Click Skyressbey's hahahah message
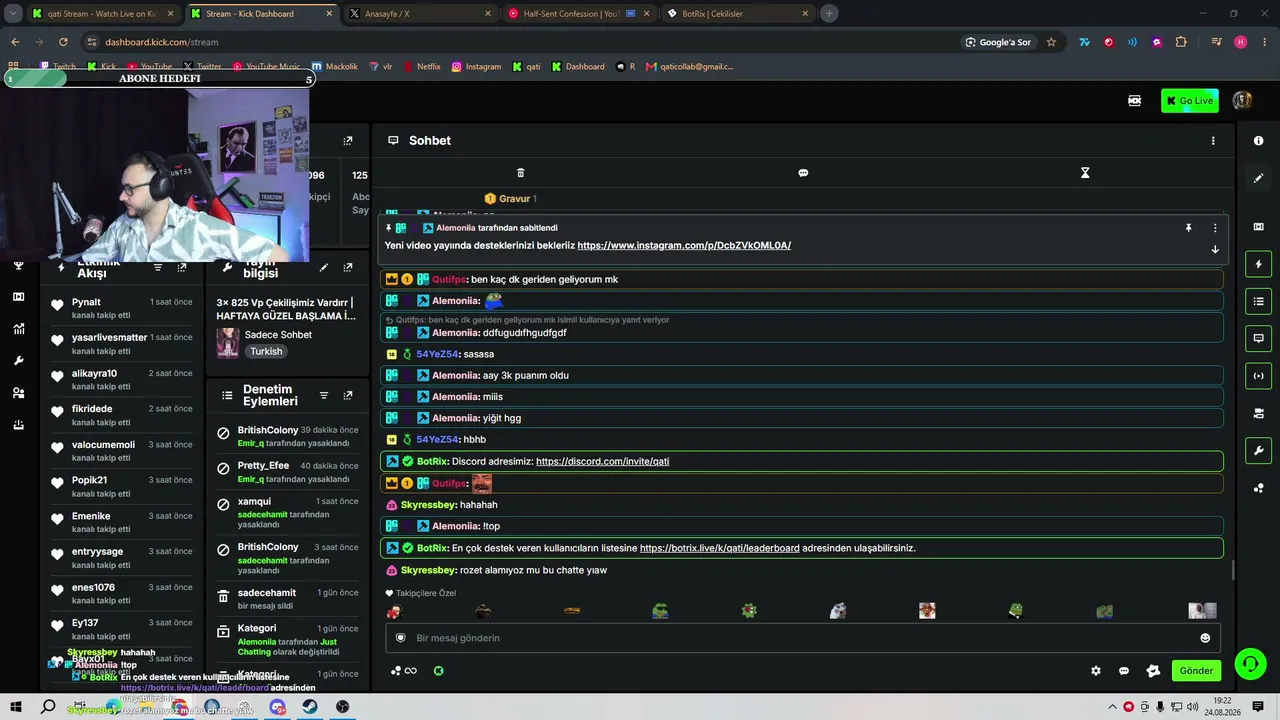1280x720 pixels. click(x=479, y=505)
